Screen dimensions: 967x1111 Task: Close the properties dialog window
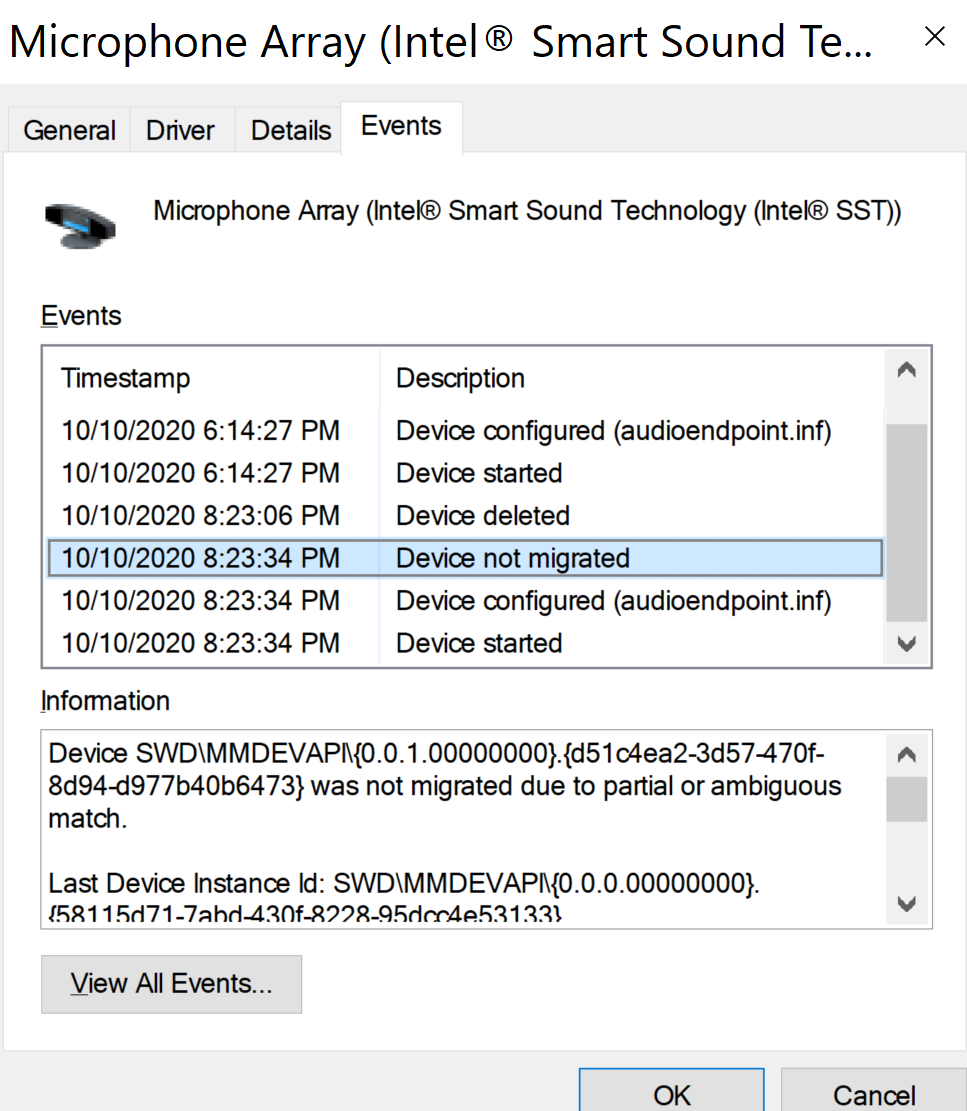click(x=934, y=38)
